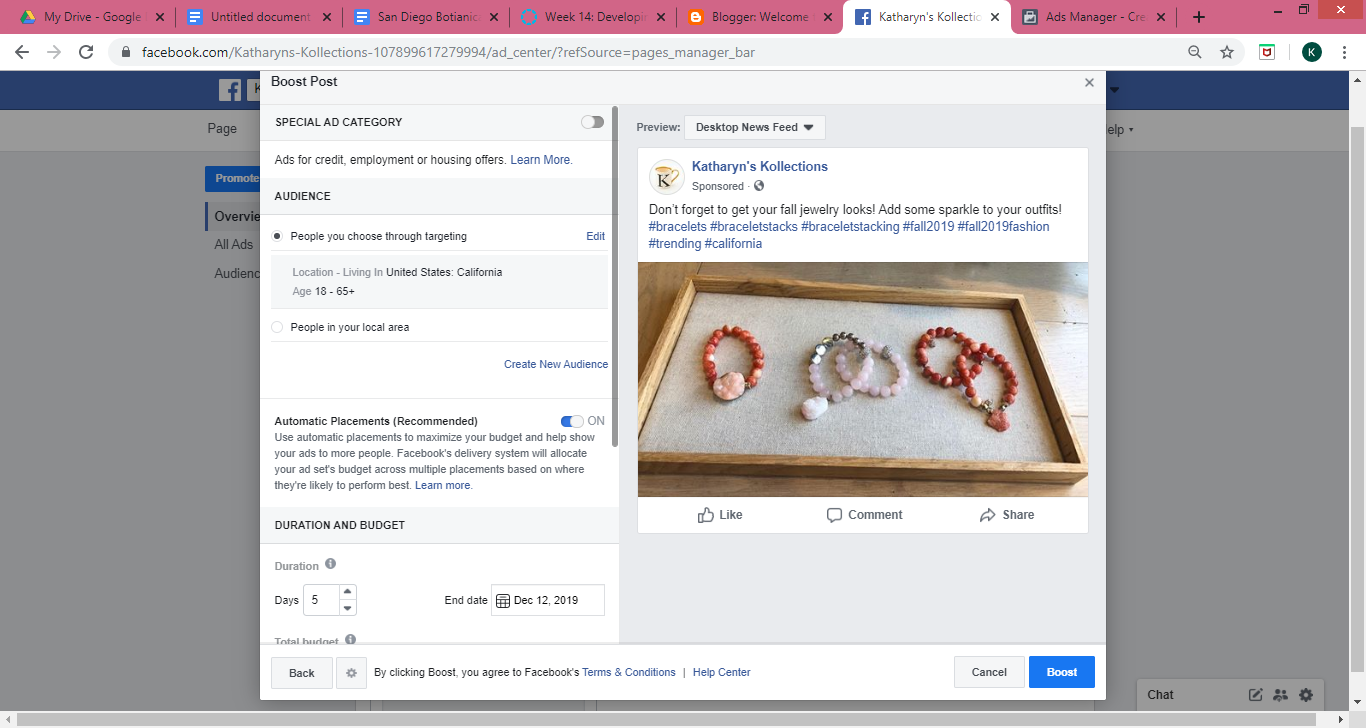Click the #california hashtag
The height and width of the screenshot is (728, 1366).
(733, 244)
